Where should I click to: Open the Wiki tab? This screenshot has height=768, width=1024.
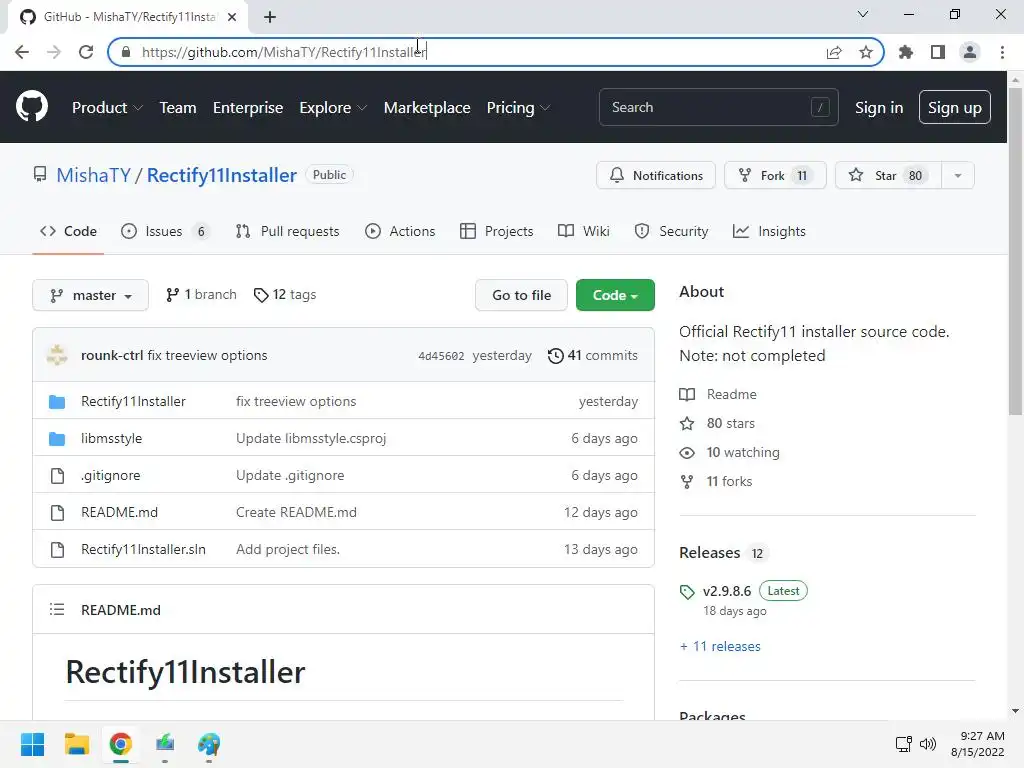pos(584,231)
